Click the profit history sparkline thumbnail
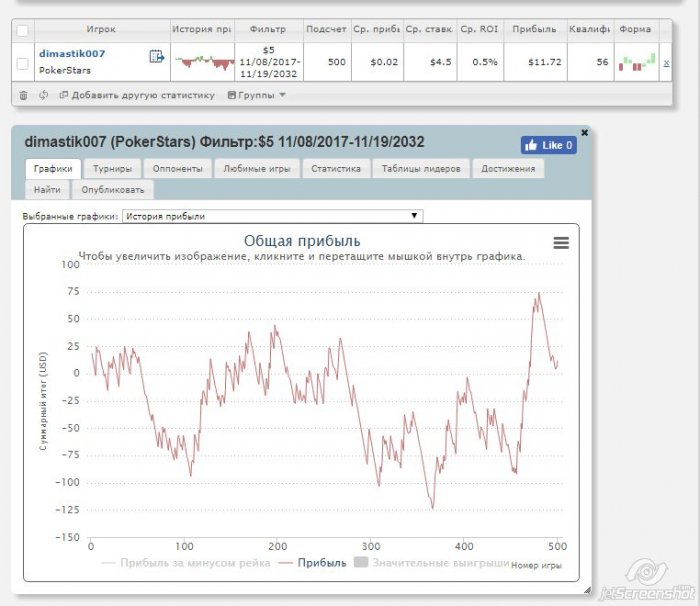Screen dimensions: 700x606 204,62
